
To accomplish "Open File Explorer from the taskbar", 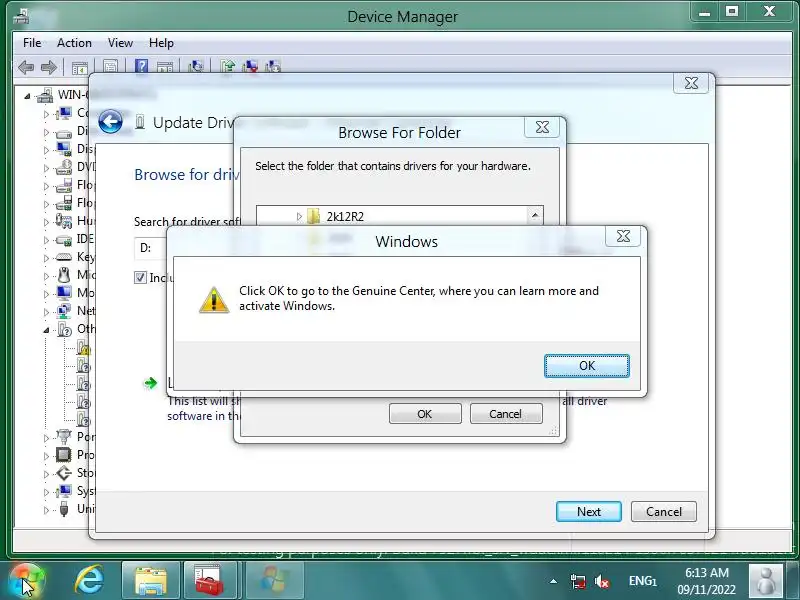I will pyautogui.click(x=151, y=581).
